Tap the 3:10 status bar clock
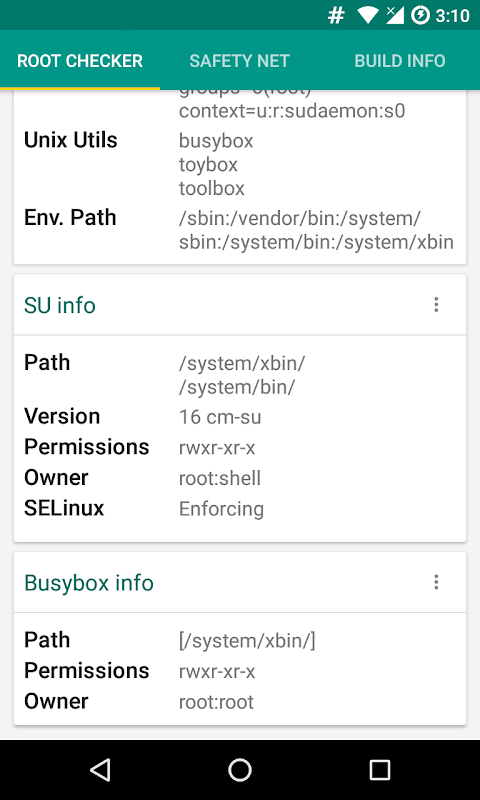This screenshot has height=800, width=480. point(452,16)
